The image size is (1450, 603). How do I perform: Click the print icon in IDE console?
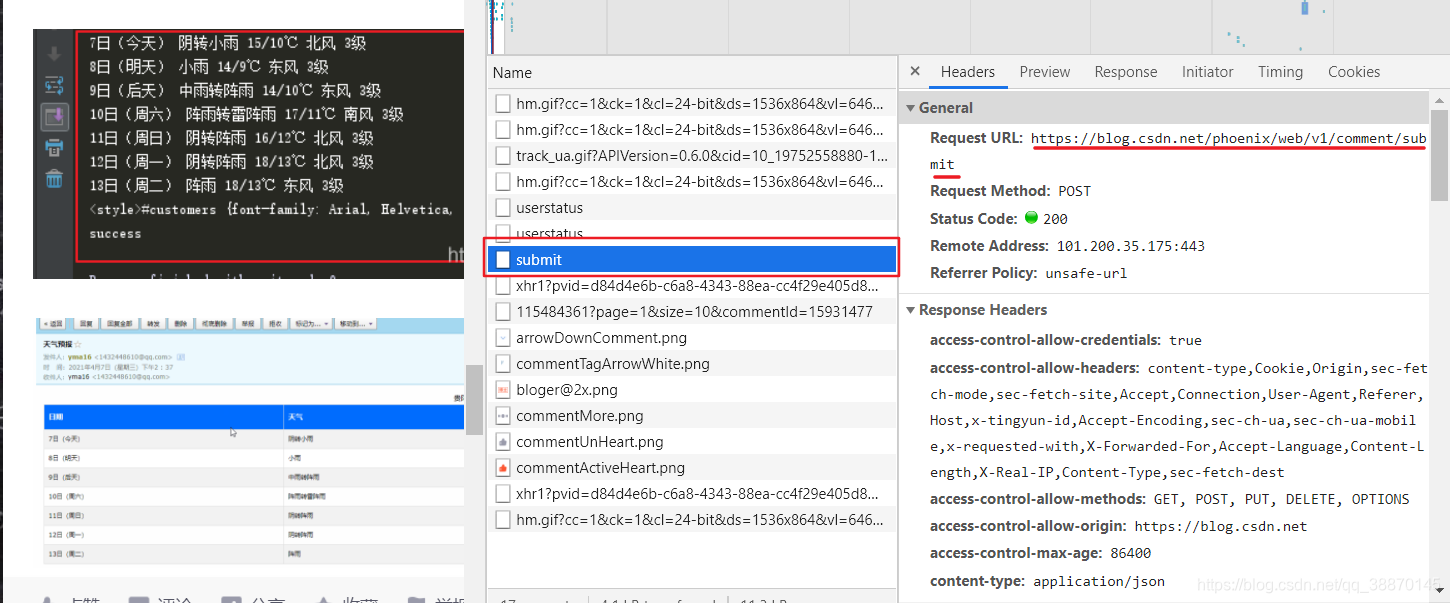tap(54, 148)
